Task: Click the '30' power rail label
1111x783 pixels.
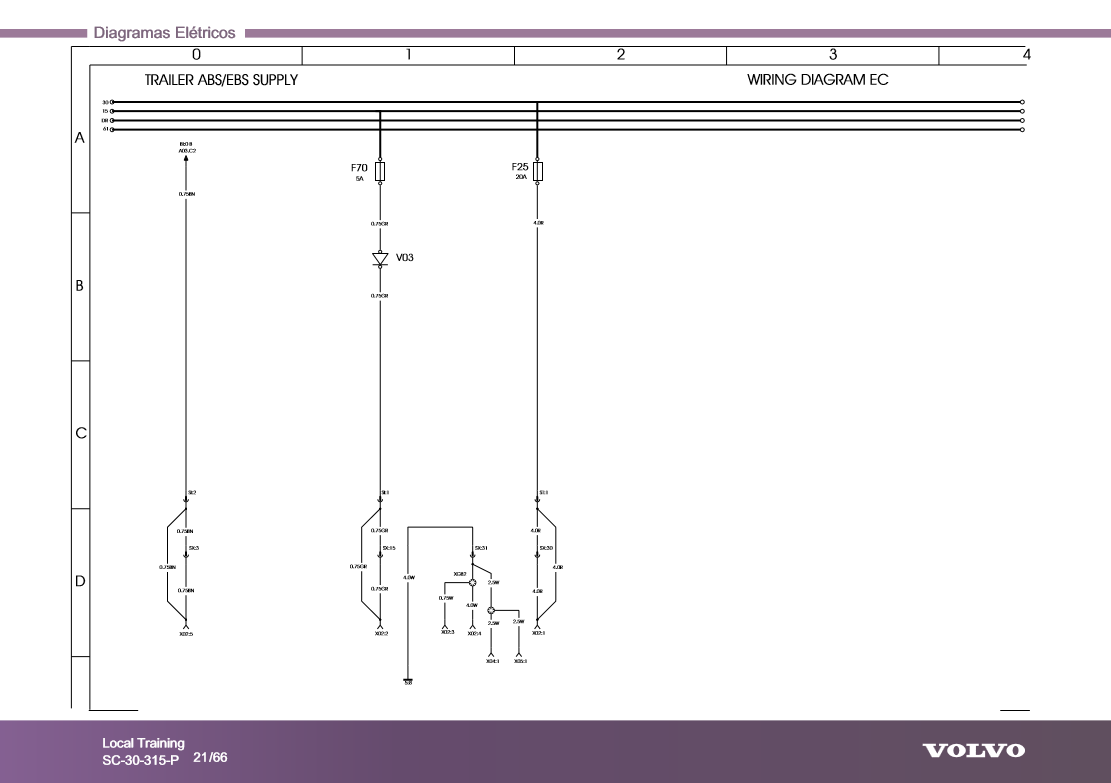Action: [105, 102]
